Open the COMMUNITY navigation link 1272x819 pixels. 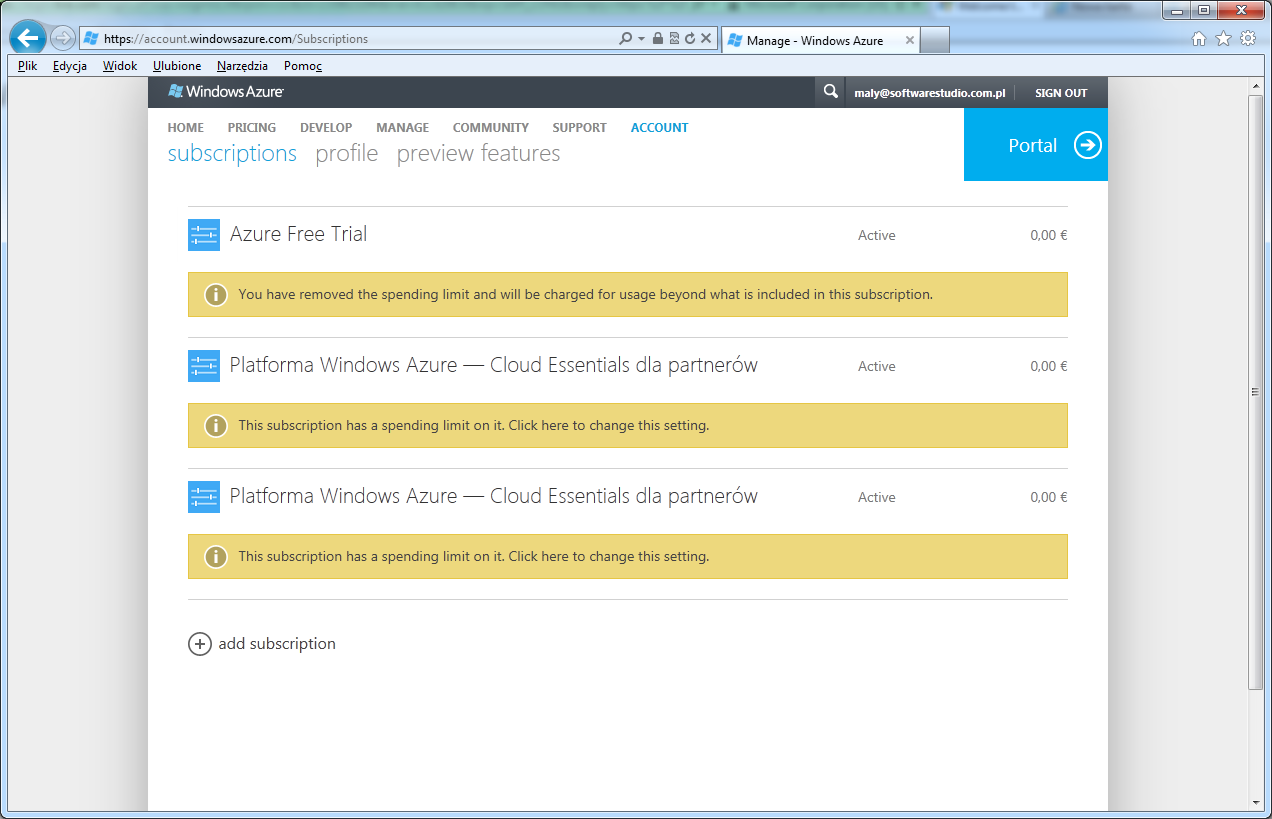pyautogui.click(x=491, y=128)
